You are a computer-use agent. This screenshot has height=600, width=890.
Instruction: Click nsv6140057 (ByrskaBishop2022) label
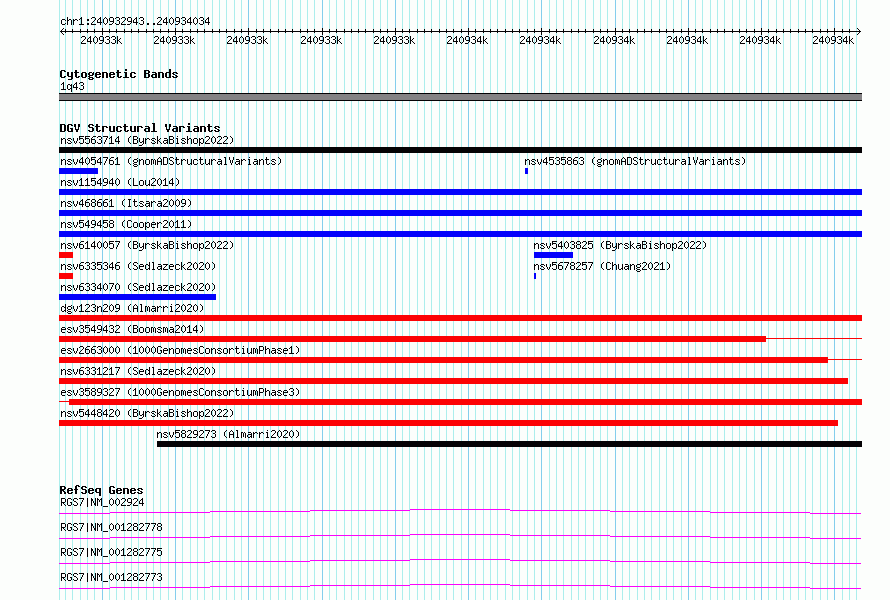147,245
